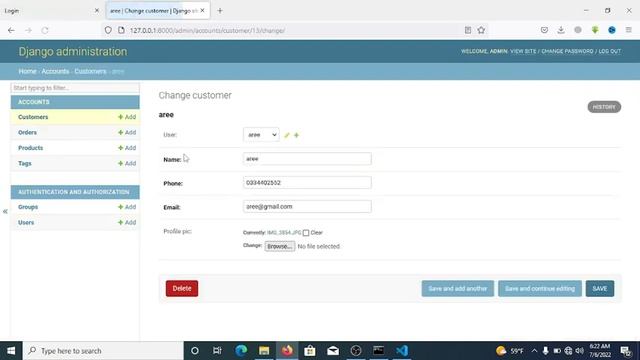Open the User dropdown showing aree
This screenshot has height=360, width=640.
pyautogui.click(x=261, y=135)
